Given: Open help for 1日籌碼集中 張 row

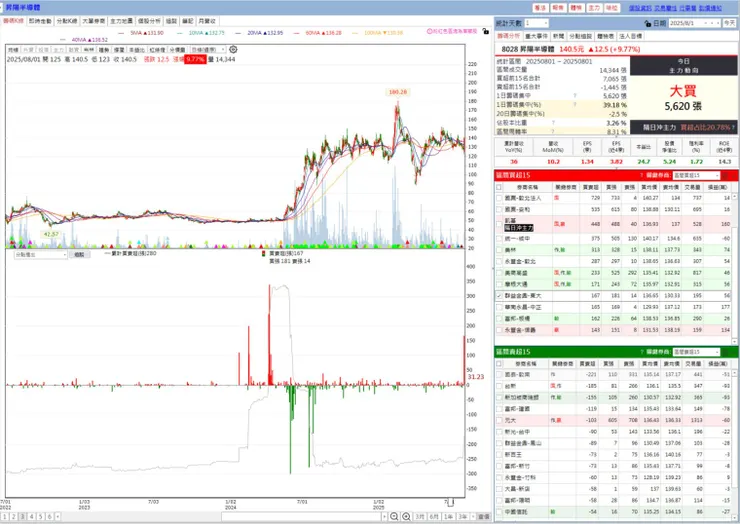Looking at the screenshot, I should tap(575, 96).
